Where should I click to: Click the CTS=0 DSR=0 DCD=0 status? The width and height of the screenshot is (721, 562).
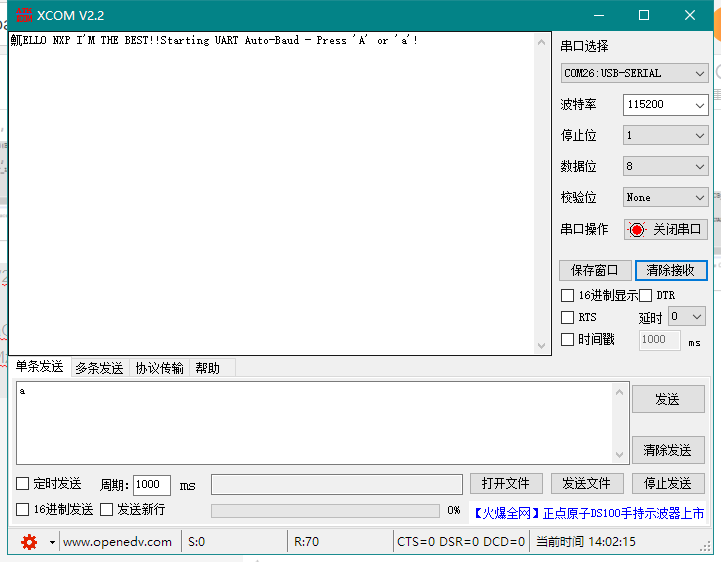(461, 542)
